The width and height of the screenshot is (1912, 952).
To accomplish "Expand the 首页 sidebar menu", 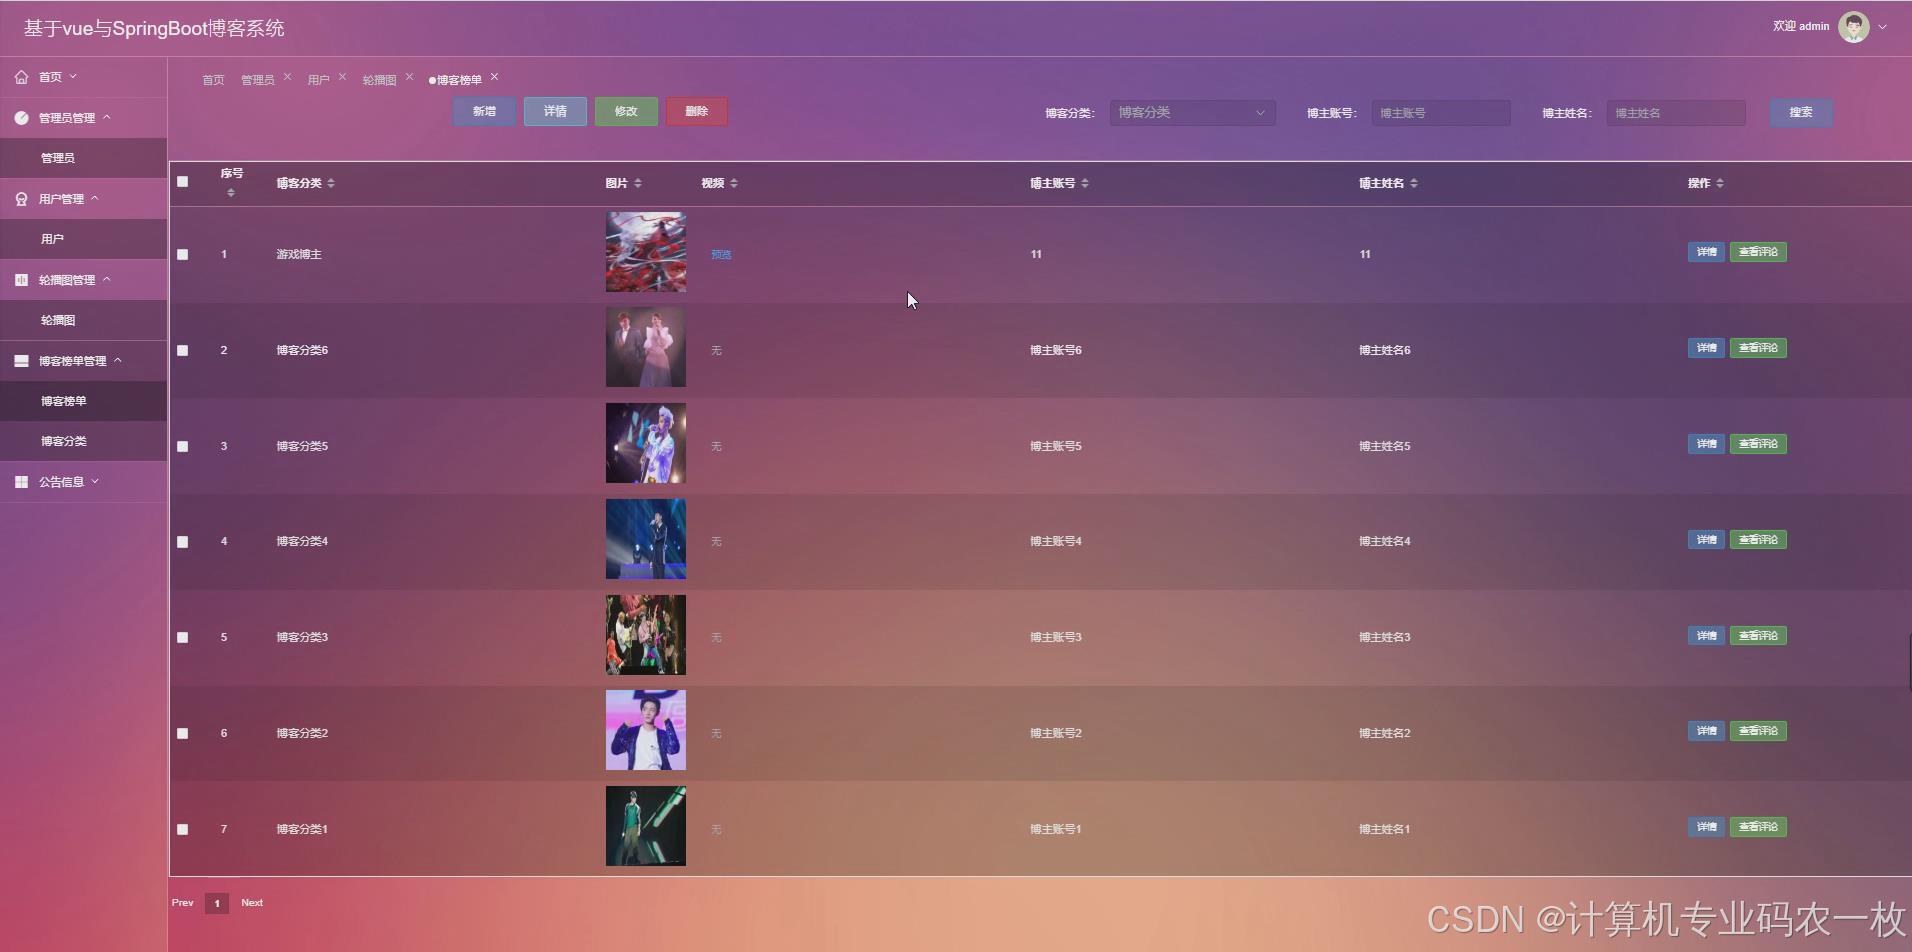I will pos(73,77).
